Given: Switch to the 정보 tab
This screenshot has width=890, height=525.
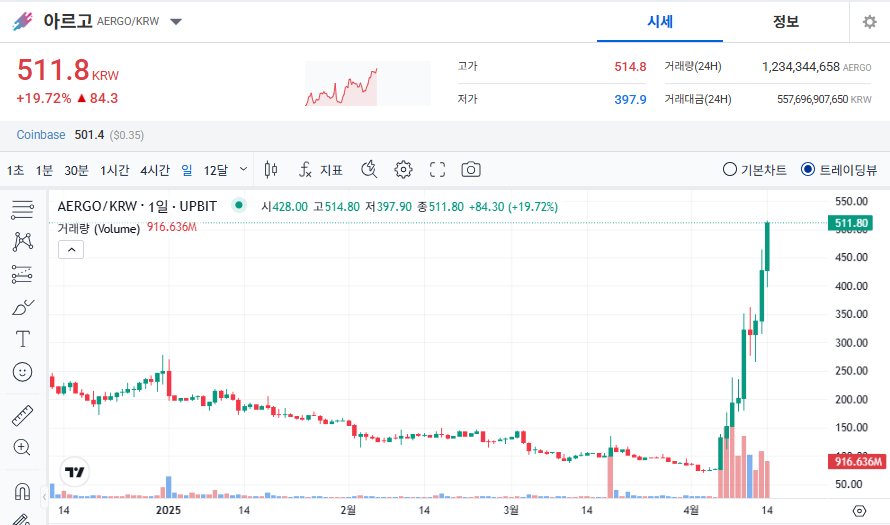Looking at the screenshot, I should [x=786, y=22].
